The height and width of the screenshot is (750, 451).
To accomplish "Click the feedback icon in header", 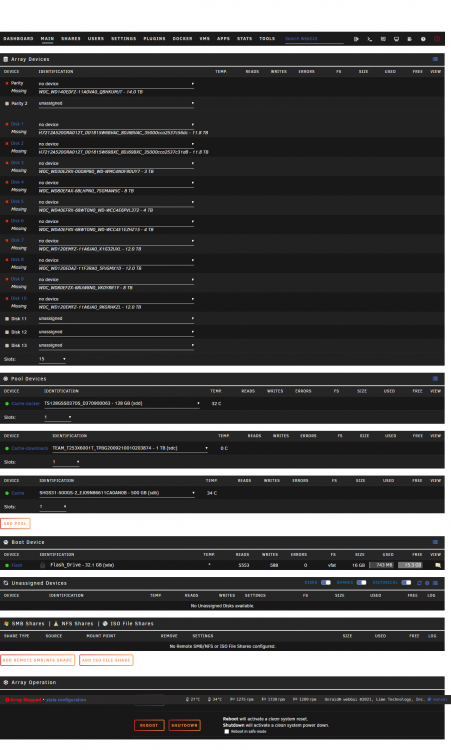I will click(383, 39).
